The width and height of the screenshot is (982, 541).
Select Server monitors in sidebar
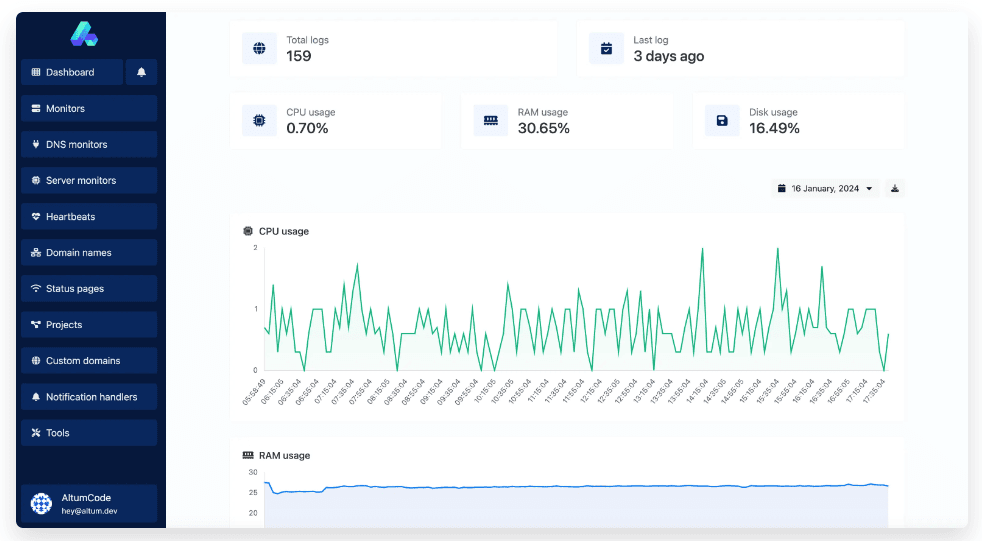coord(88,180)
